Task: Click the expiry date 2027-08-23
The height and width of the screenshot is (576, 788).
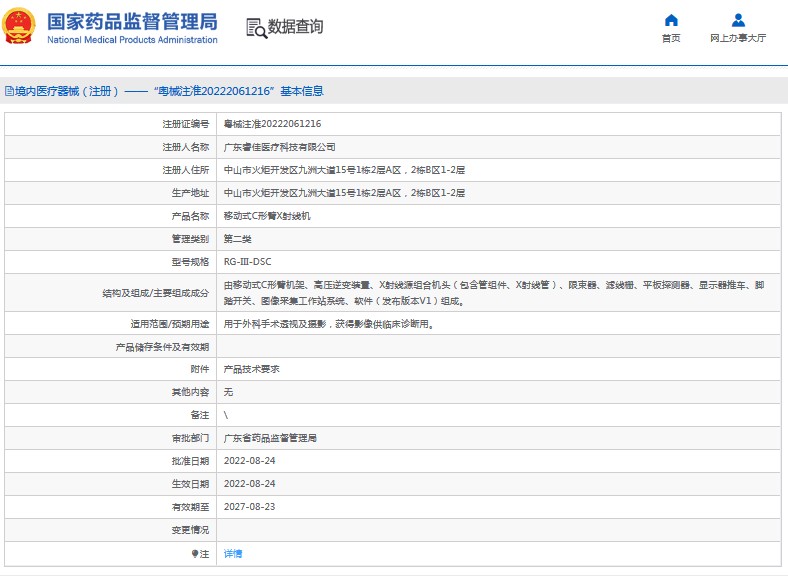Action: [249, 507]
